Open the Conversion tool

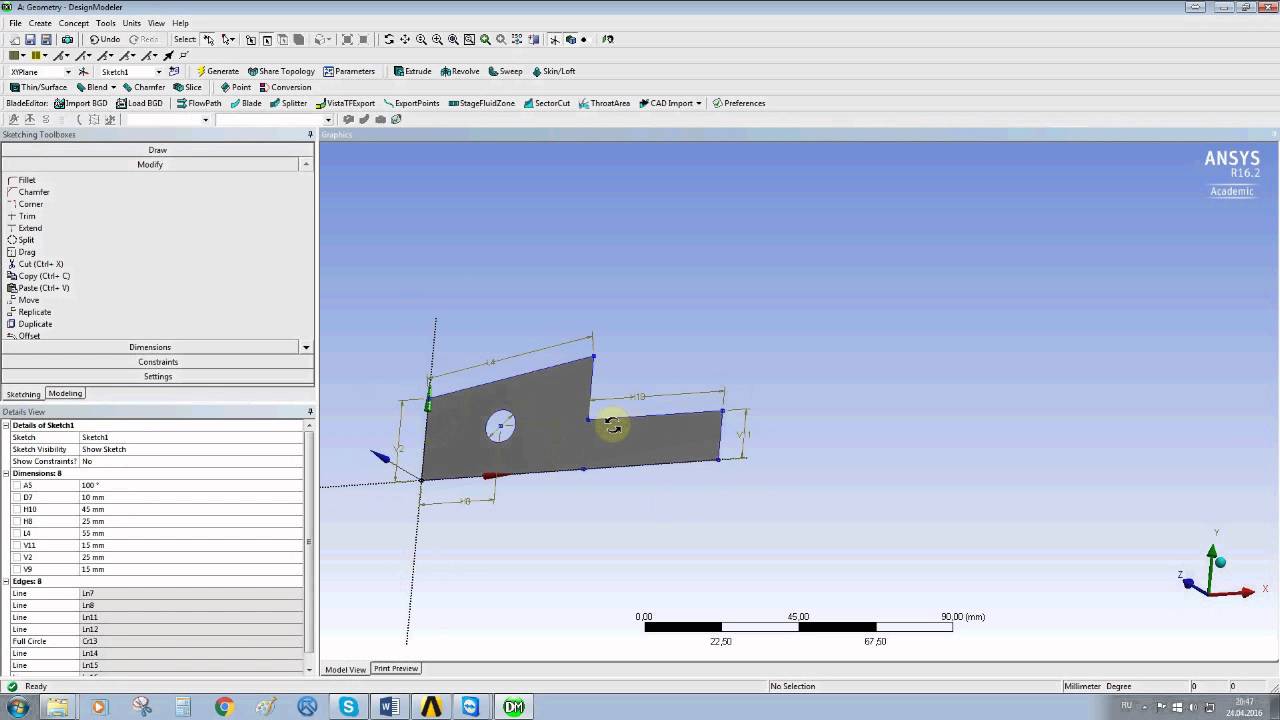[285, 87]
